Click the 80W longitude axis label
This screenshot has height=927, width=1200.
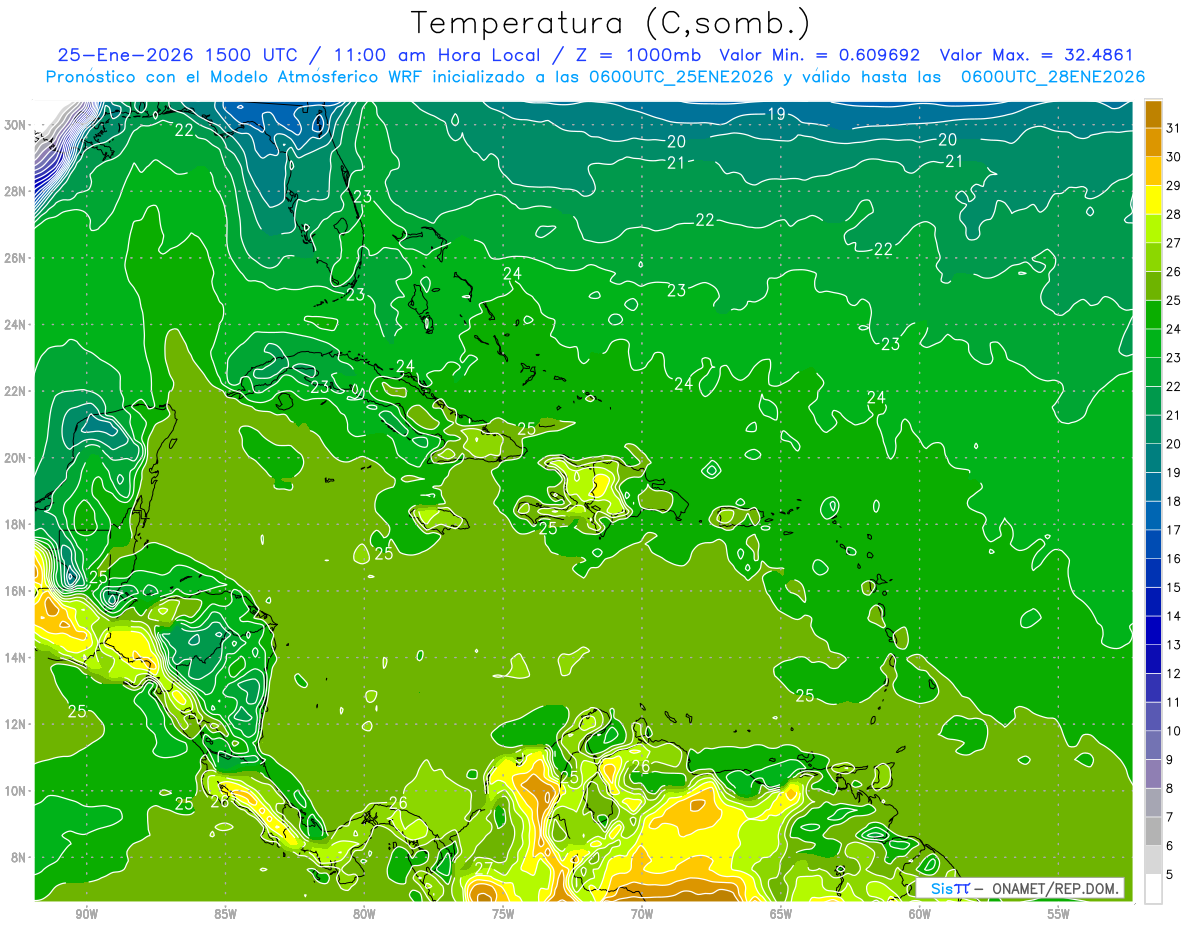364,914
